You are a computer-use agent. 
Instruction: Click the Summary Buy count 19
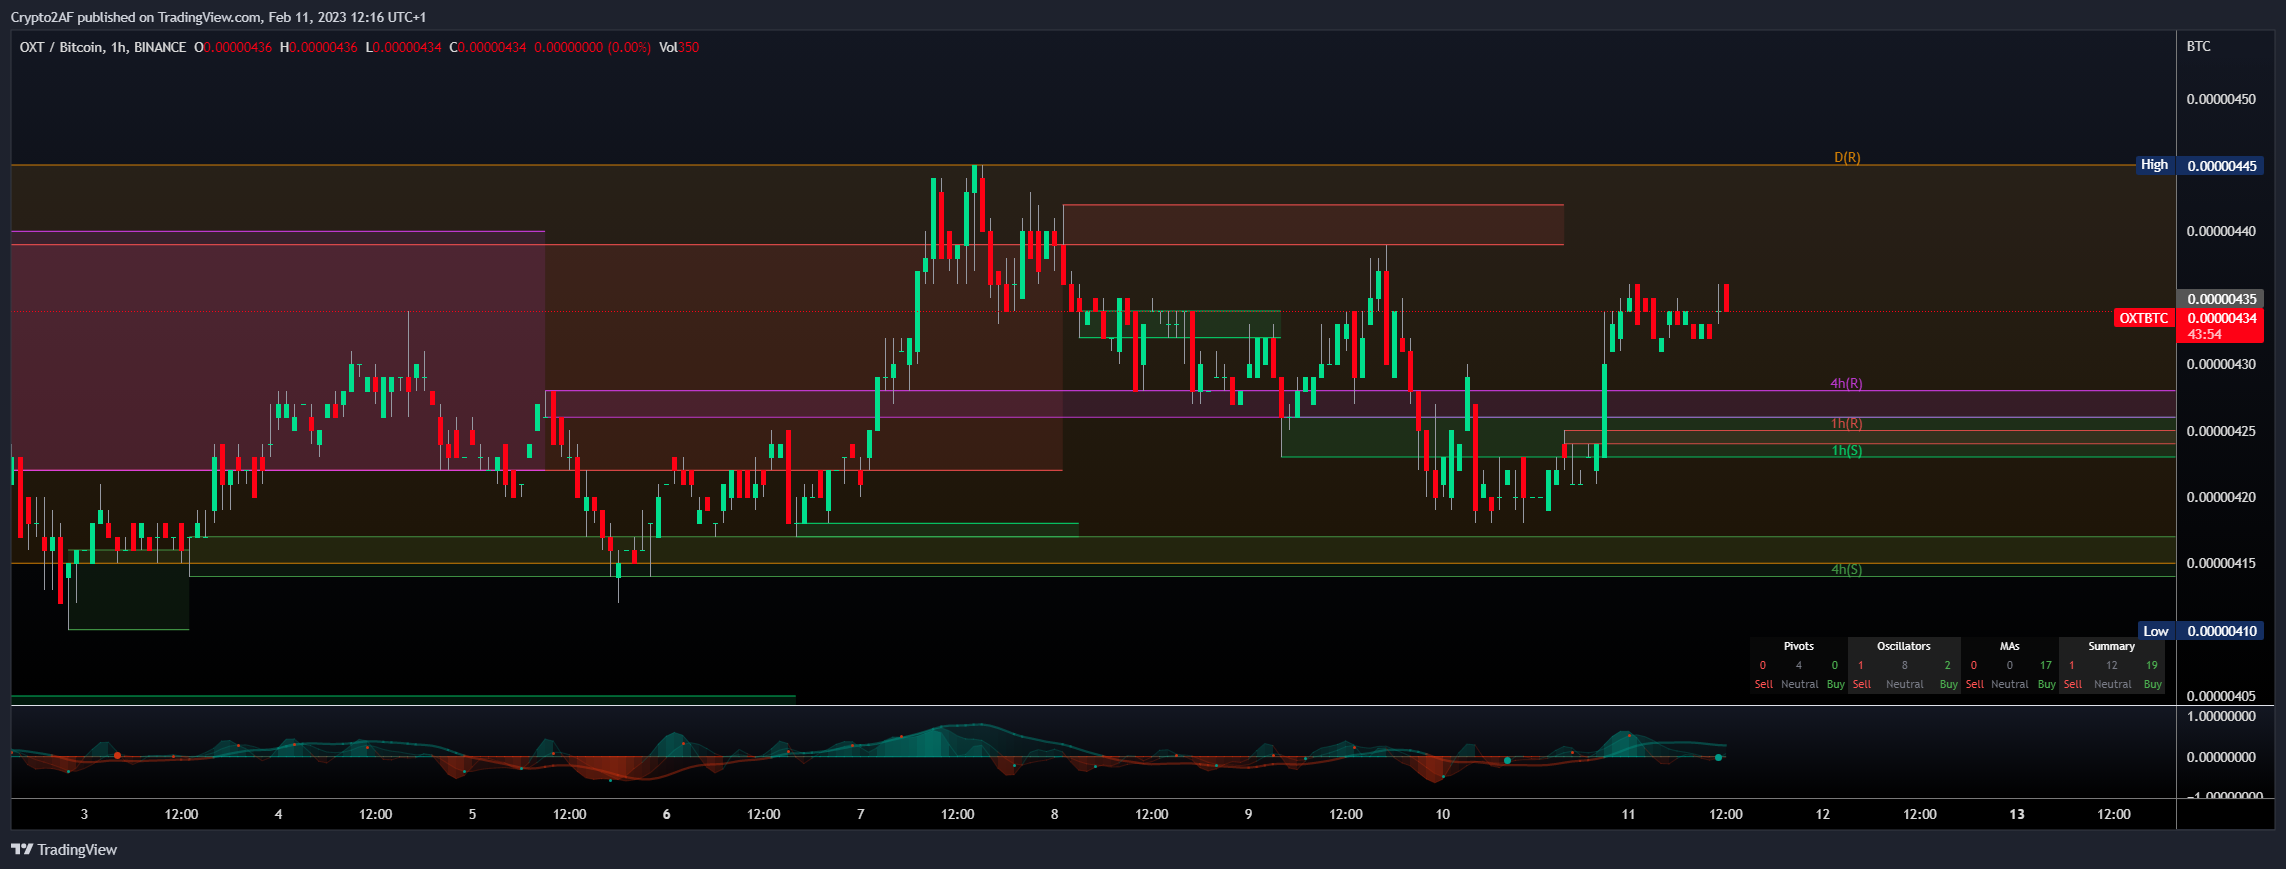tap(2151, 665)
